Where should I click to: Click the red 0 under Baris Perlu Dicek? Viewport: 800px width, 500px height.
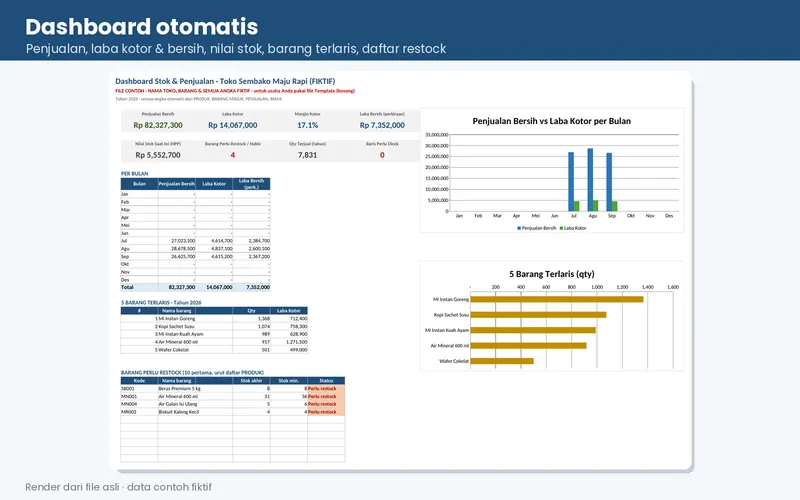pyautogui.click(x=382, y=155)
